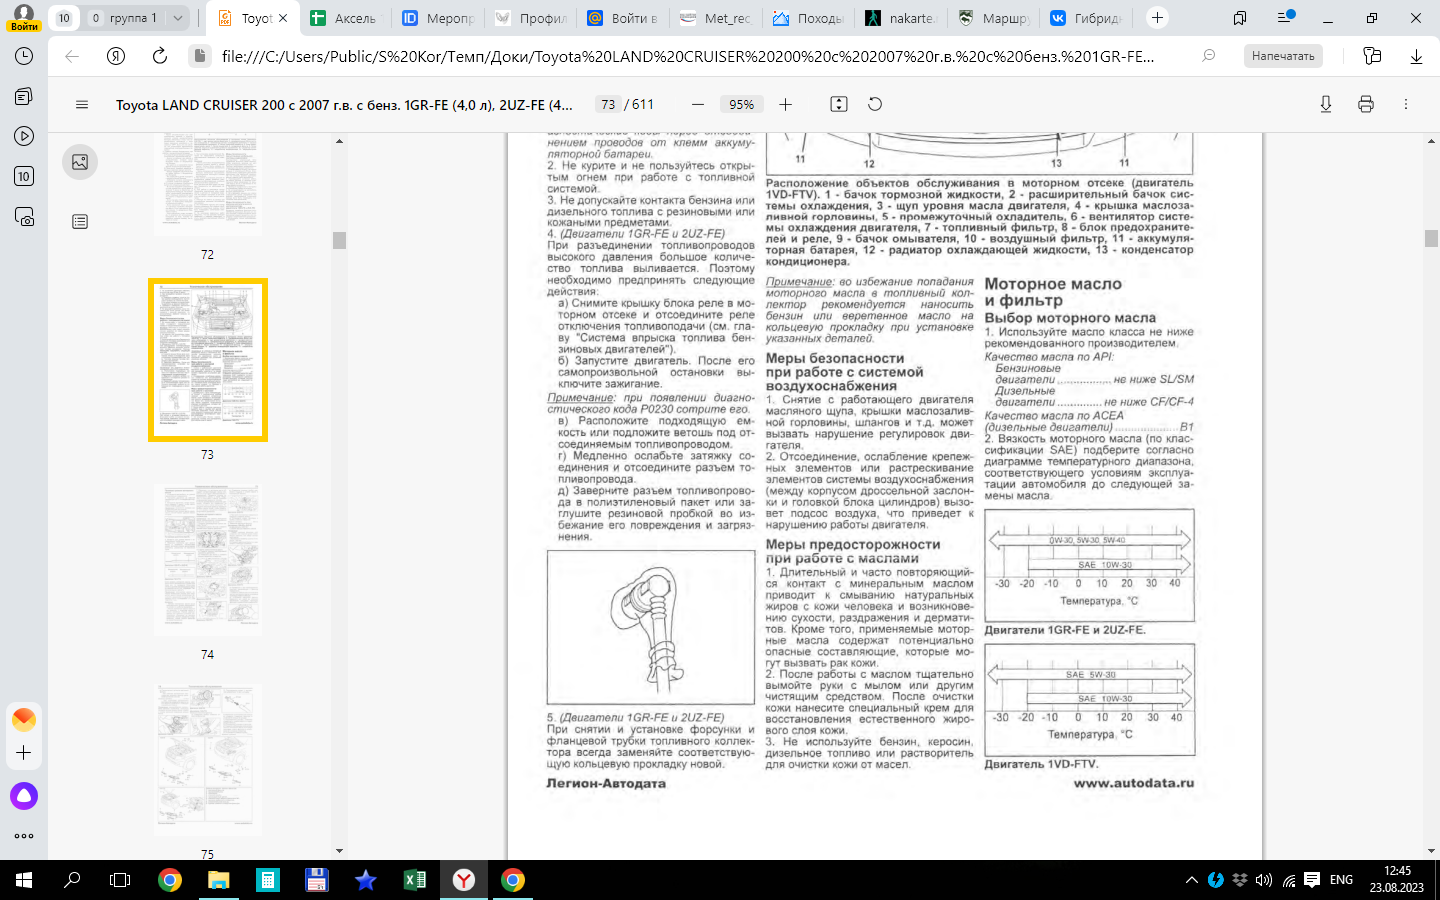Switch to the Походы tab
Image resolution: width=1440 pixels, height=900 pixels.
click(808, 18)
